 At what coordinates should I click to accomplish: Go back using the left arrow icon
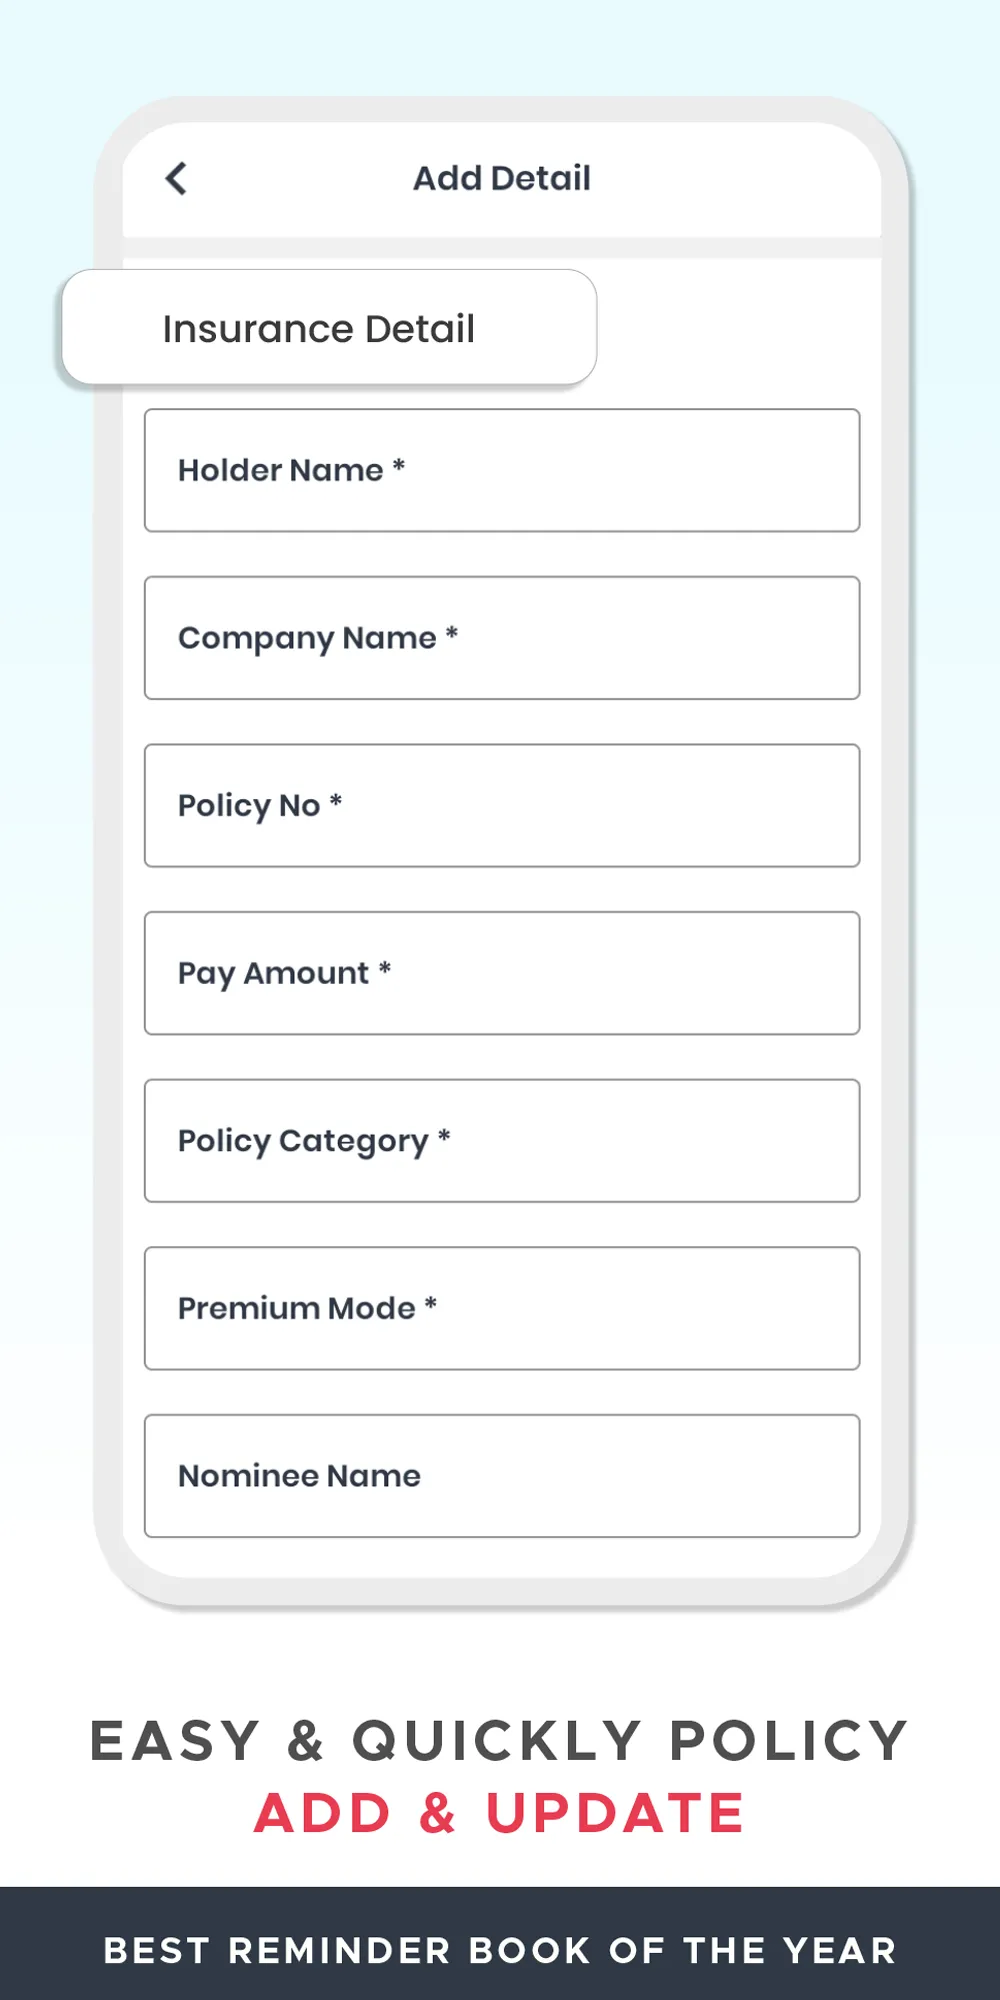(176, 179)
